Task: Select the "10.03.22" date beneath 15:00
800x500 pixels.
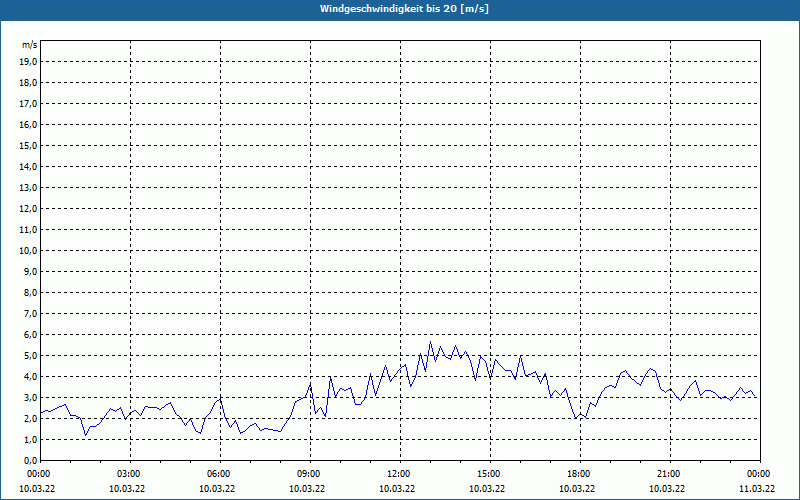Action: [487, 489]
